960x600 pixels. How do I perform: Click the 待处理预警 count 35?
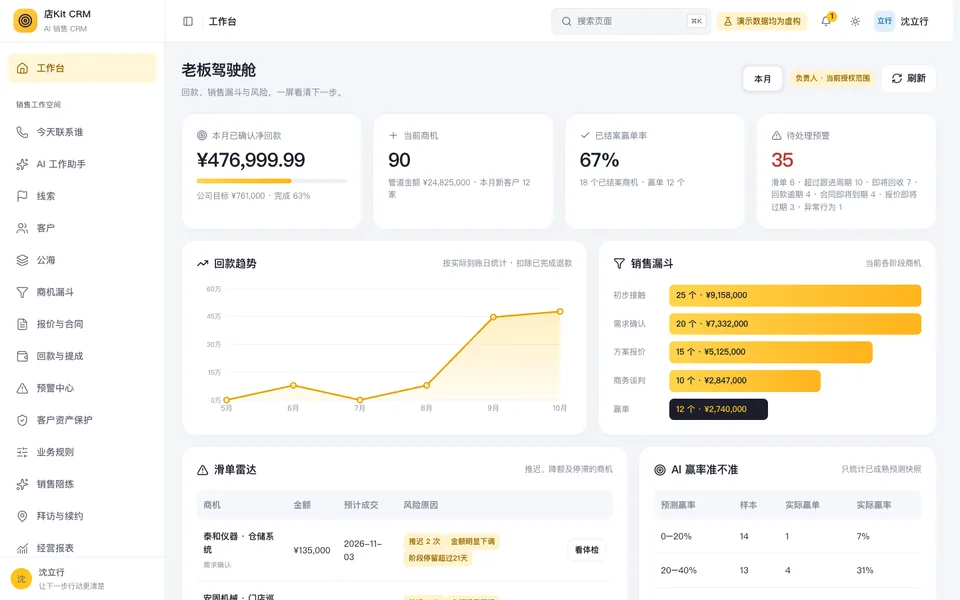782,160
